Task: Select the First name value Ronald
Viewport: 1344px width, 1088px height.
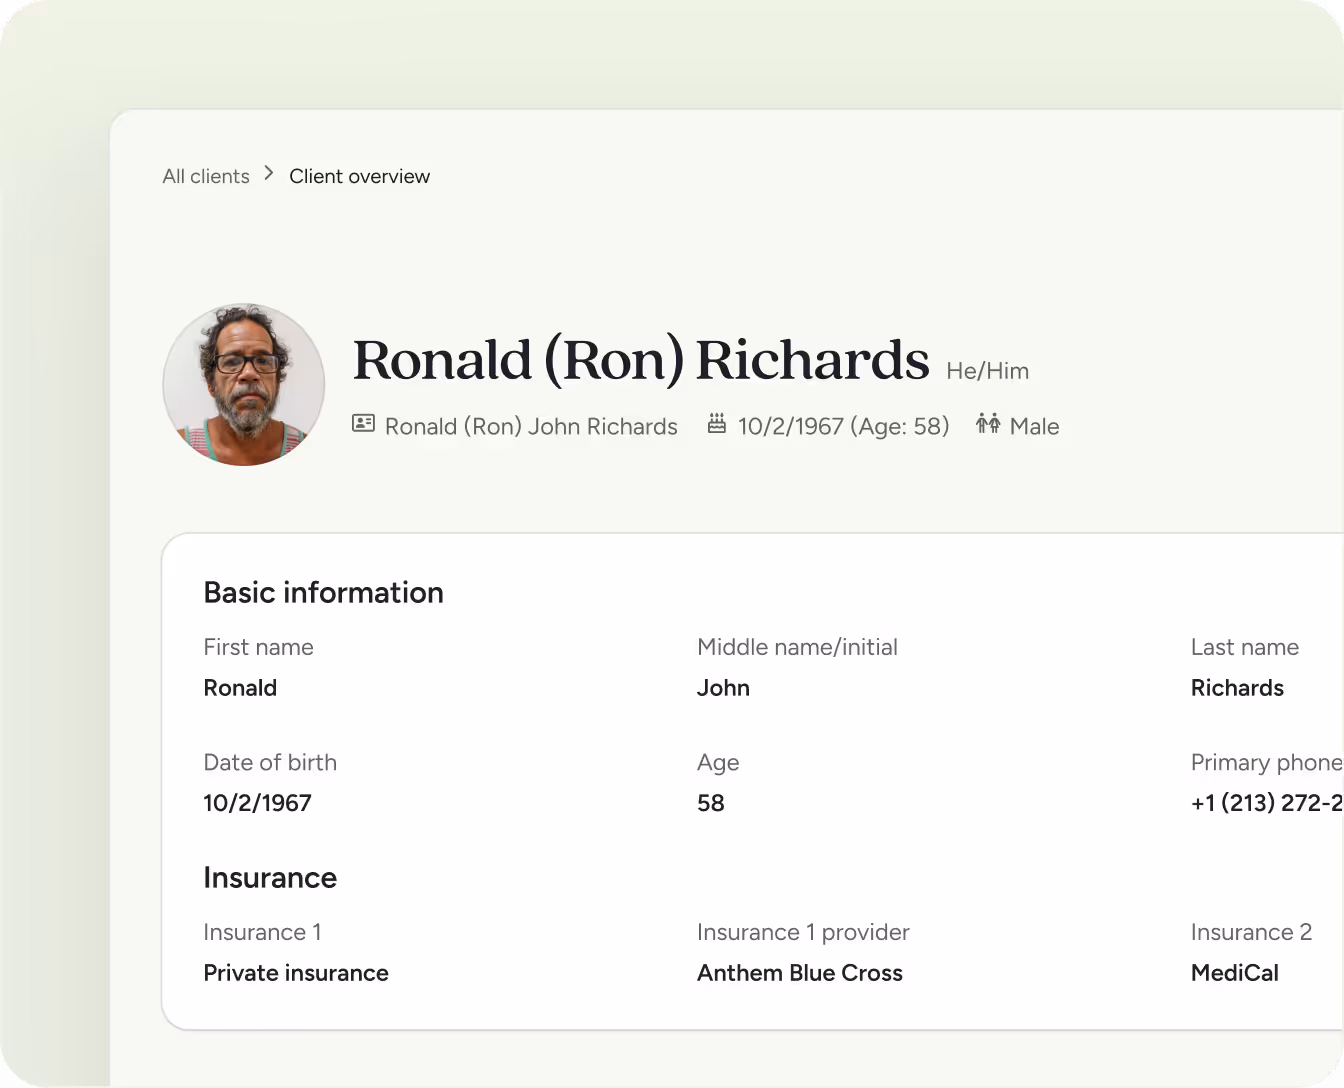Action: coord(240,688)
